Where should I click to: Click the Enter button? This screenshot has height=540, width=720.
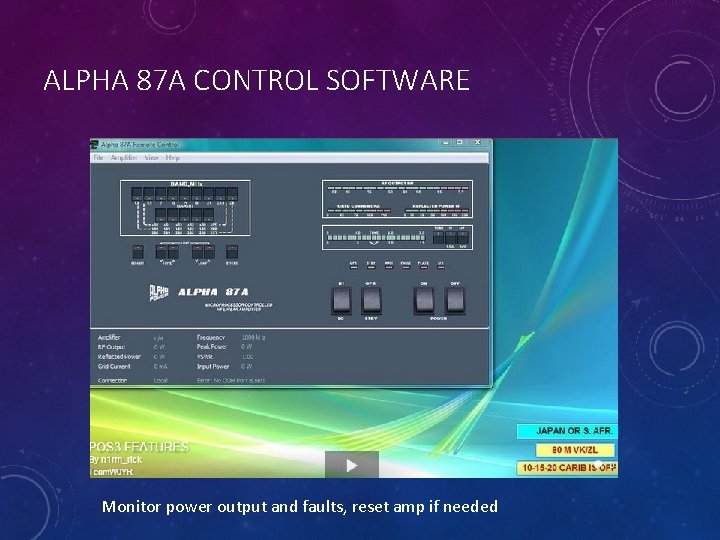tap(232, 252)
